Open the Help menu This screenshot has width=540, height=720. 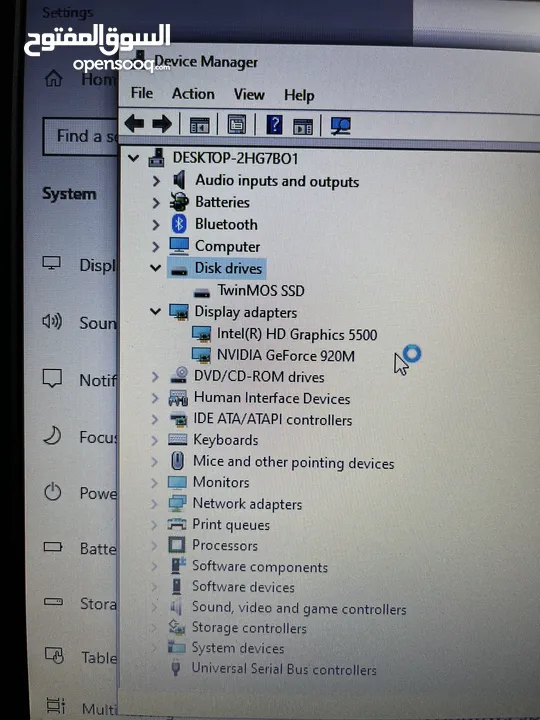[x=299, y=95]
